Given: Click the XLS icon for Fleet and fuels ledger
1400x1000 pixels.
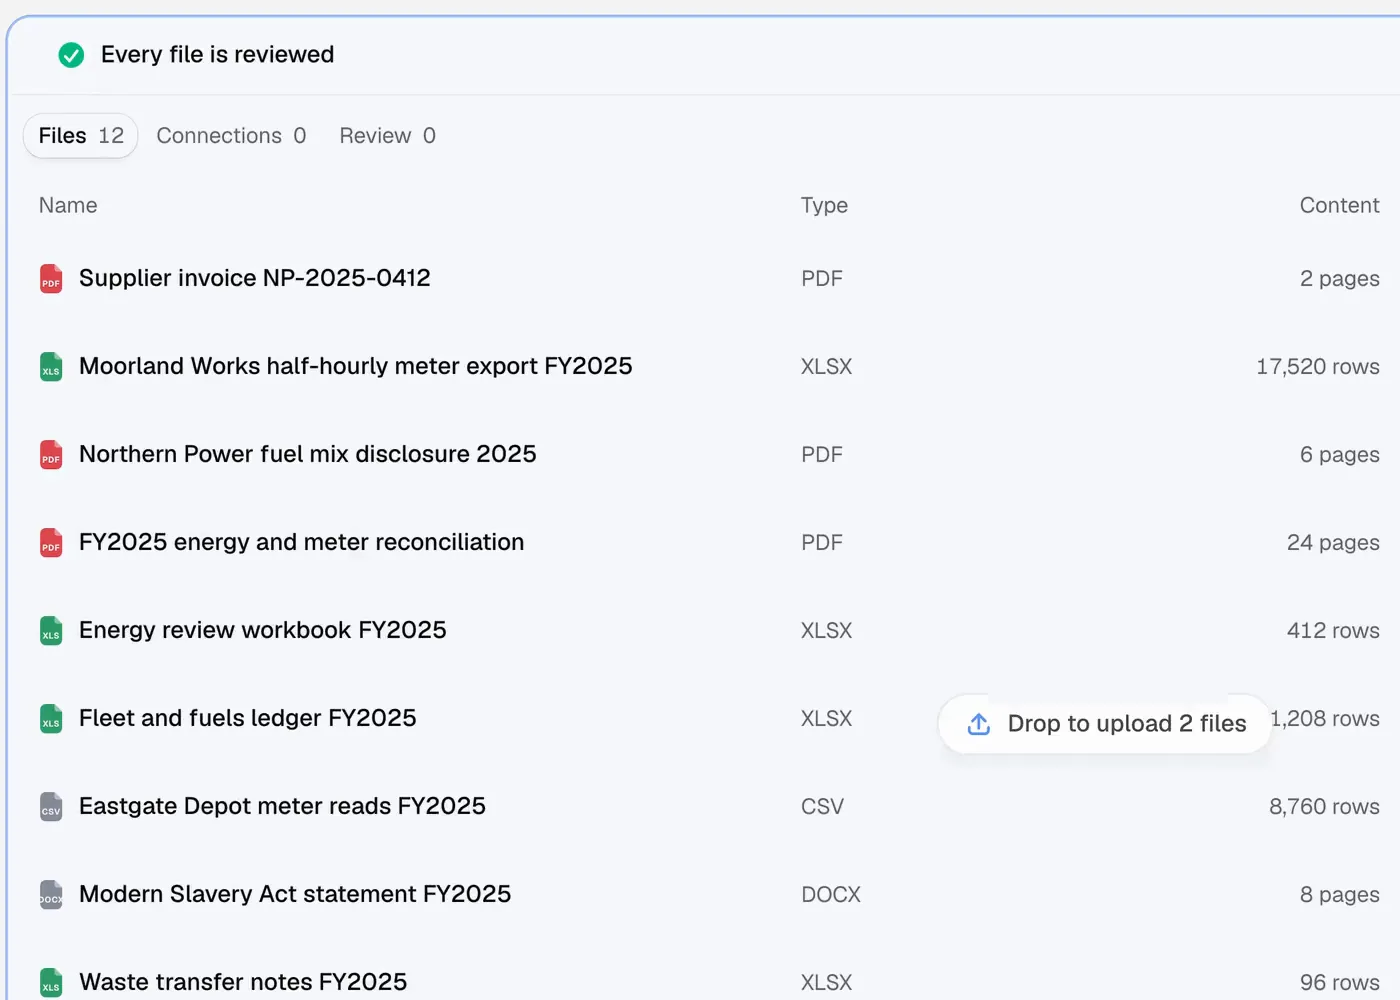Looking at the screenshot, I should coord(51,719).
